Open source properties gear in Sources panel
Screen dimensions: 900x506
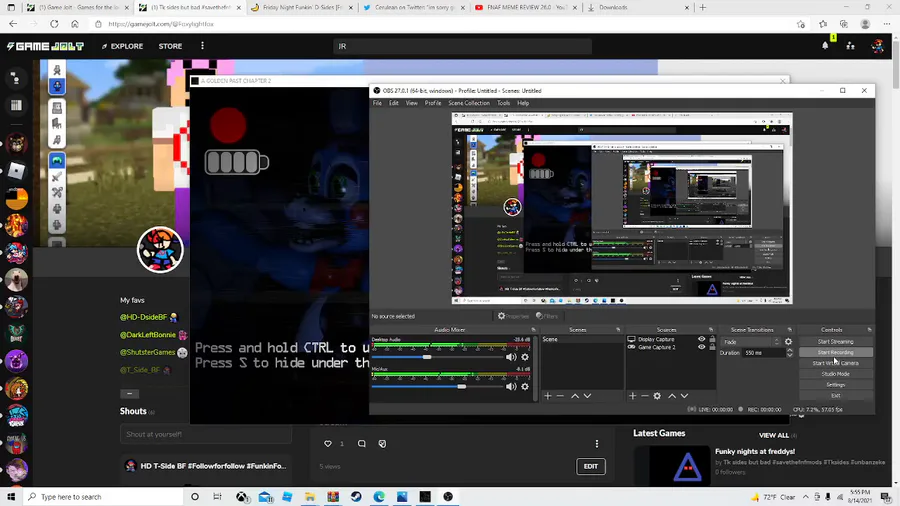pos(657,396)
